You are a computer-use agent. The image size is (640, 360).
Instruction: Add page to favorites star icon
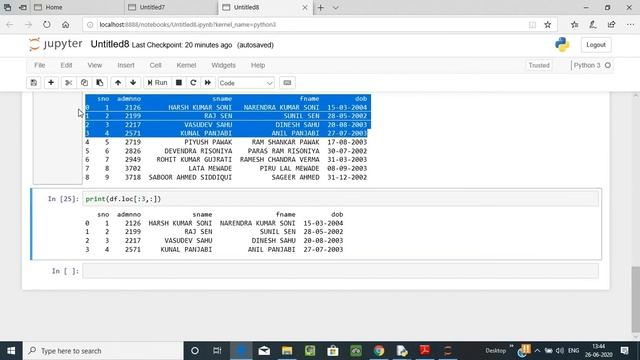548,25
